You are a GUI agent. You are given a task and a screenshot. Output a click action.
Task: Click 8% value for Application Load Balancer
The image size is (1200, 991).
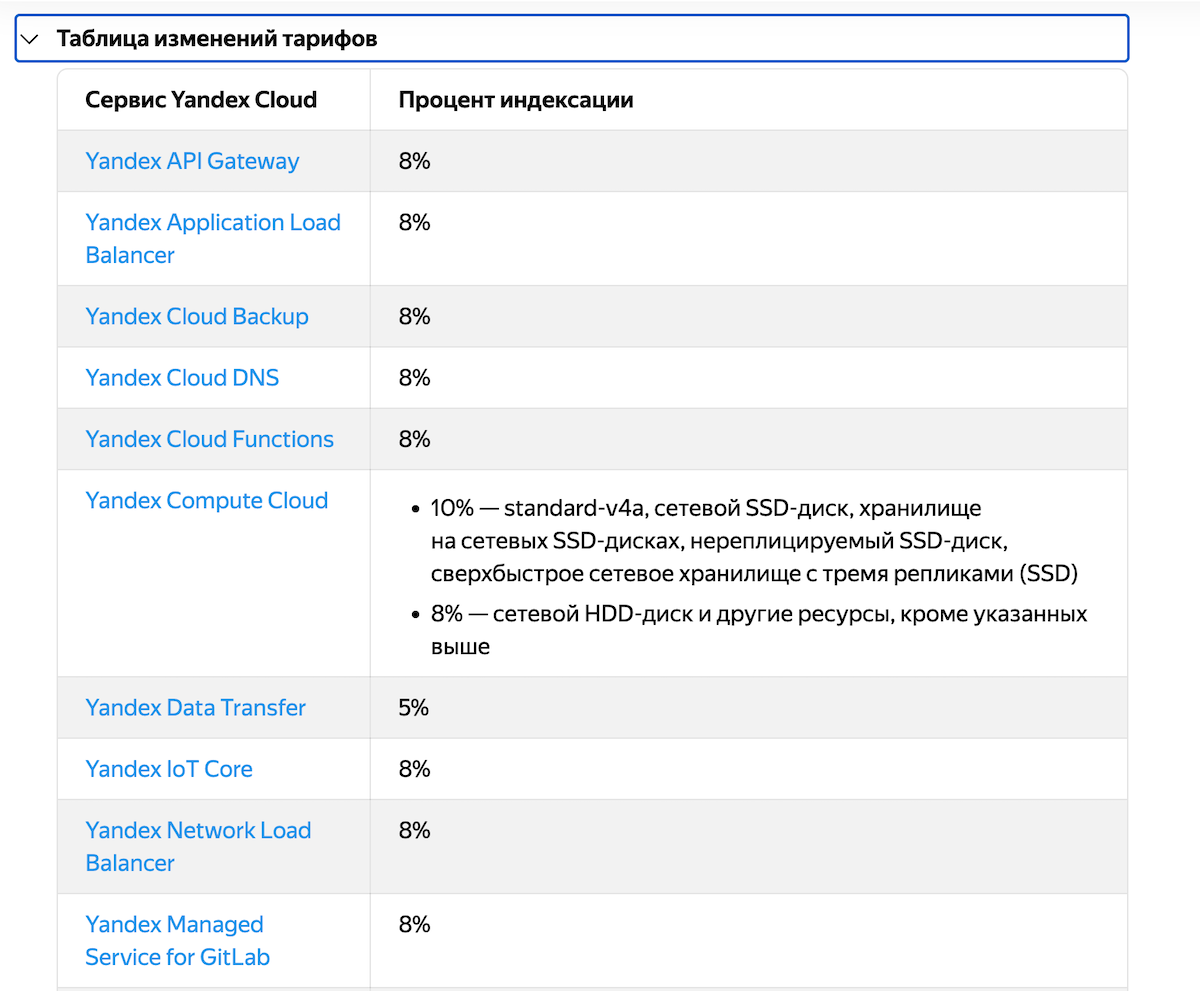click(x=414, y=222)
